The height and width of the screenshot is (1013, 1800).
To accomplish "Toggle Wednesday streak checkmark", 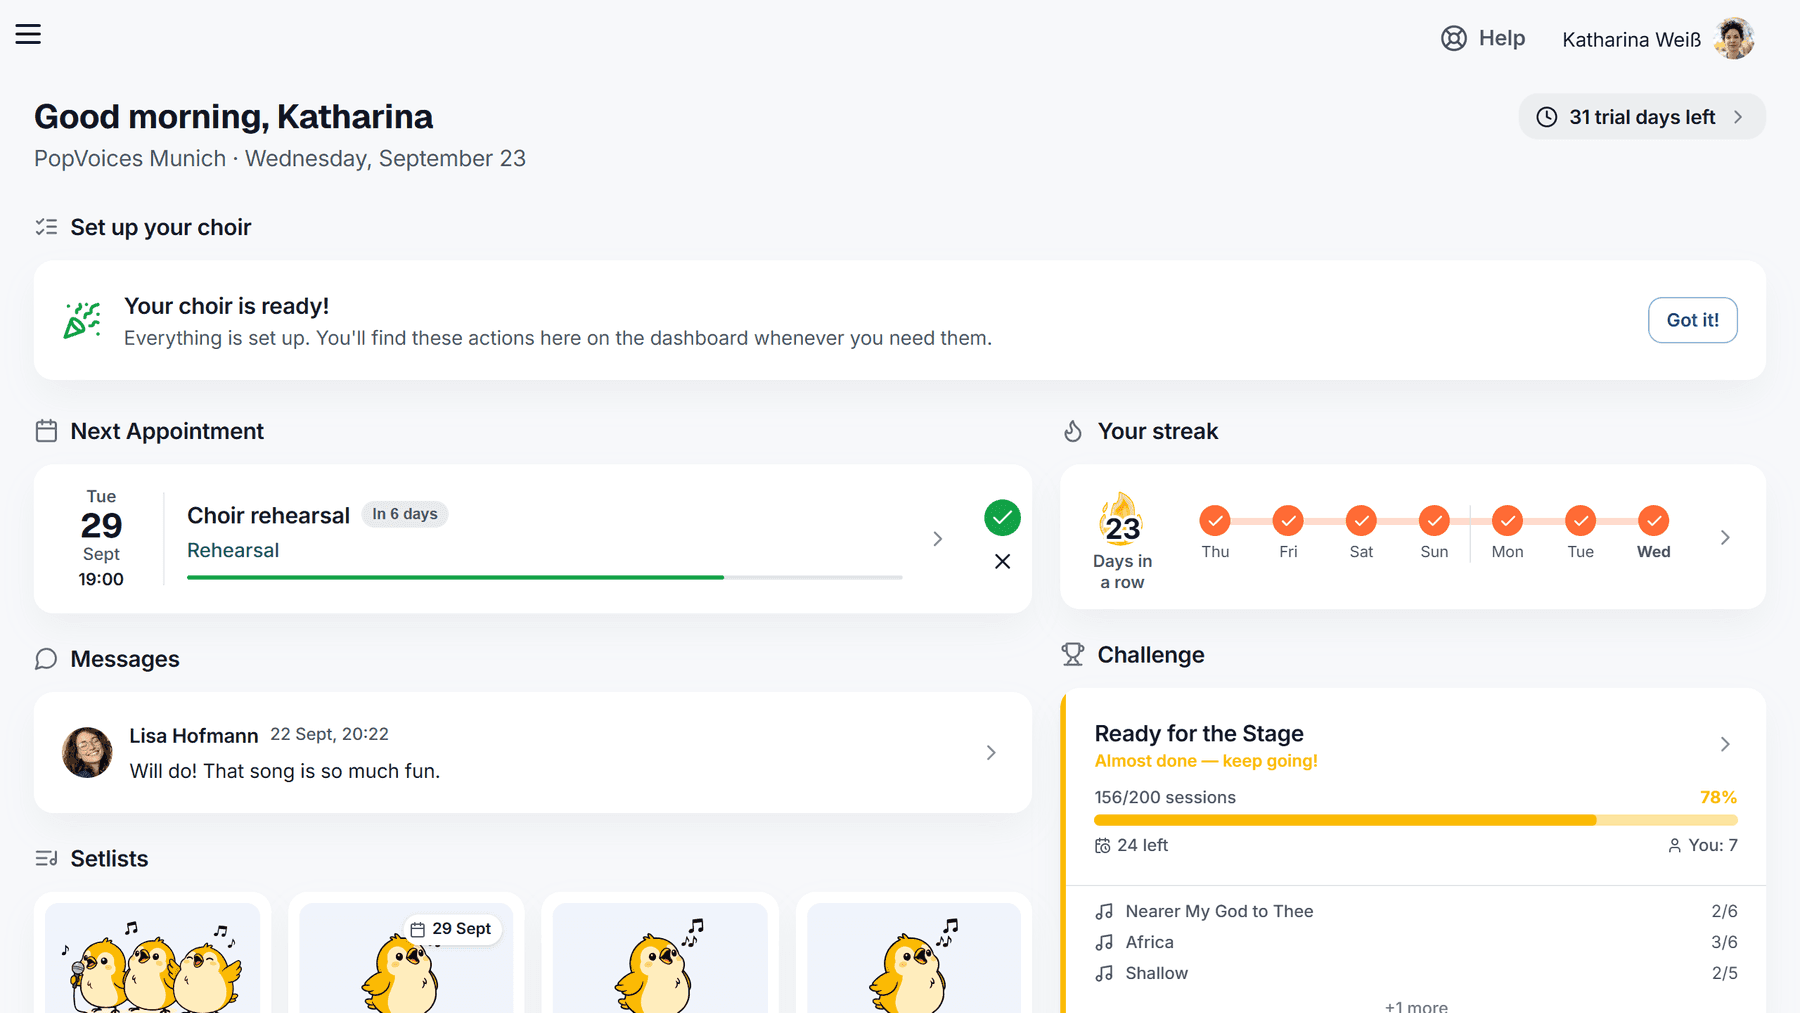I will (1654, 520).
